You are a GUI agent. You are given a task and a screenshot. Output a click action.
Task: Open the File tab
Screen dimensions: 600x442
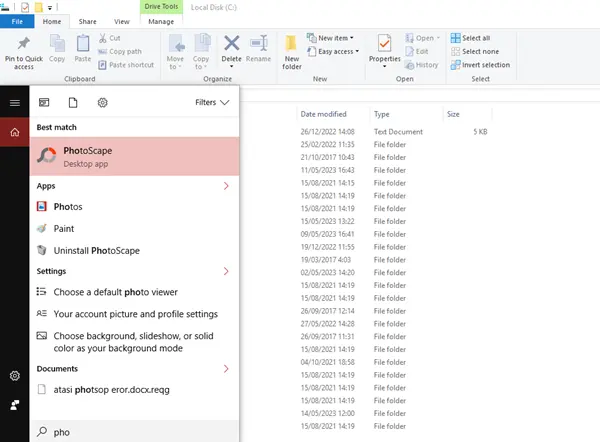point(17,21)
